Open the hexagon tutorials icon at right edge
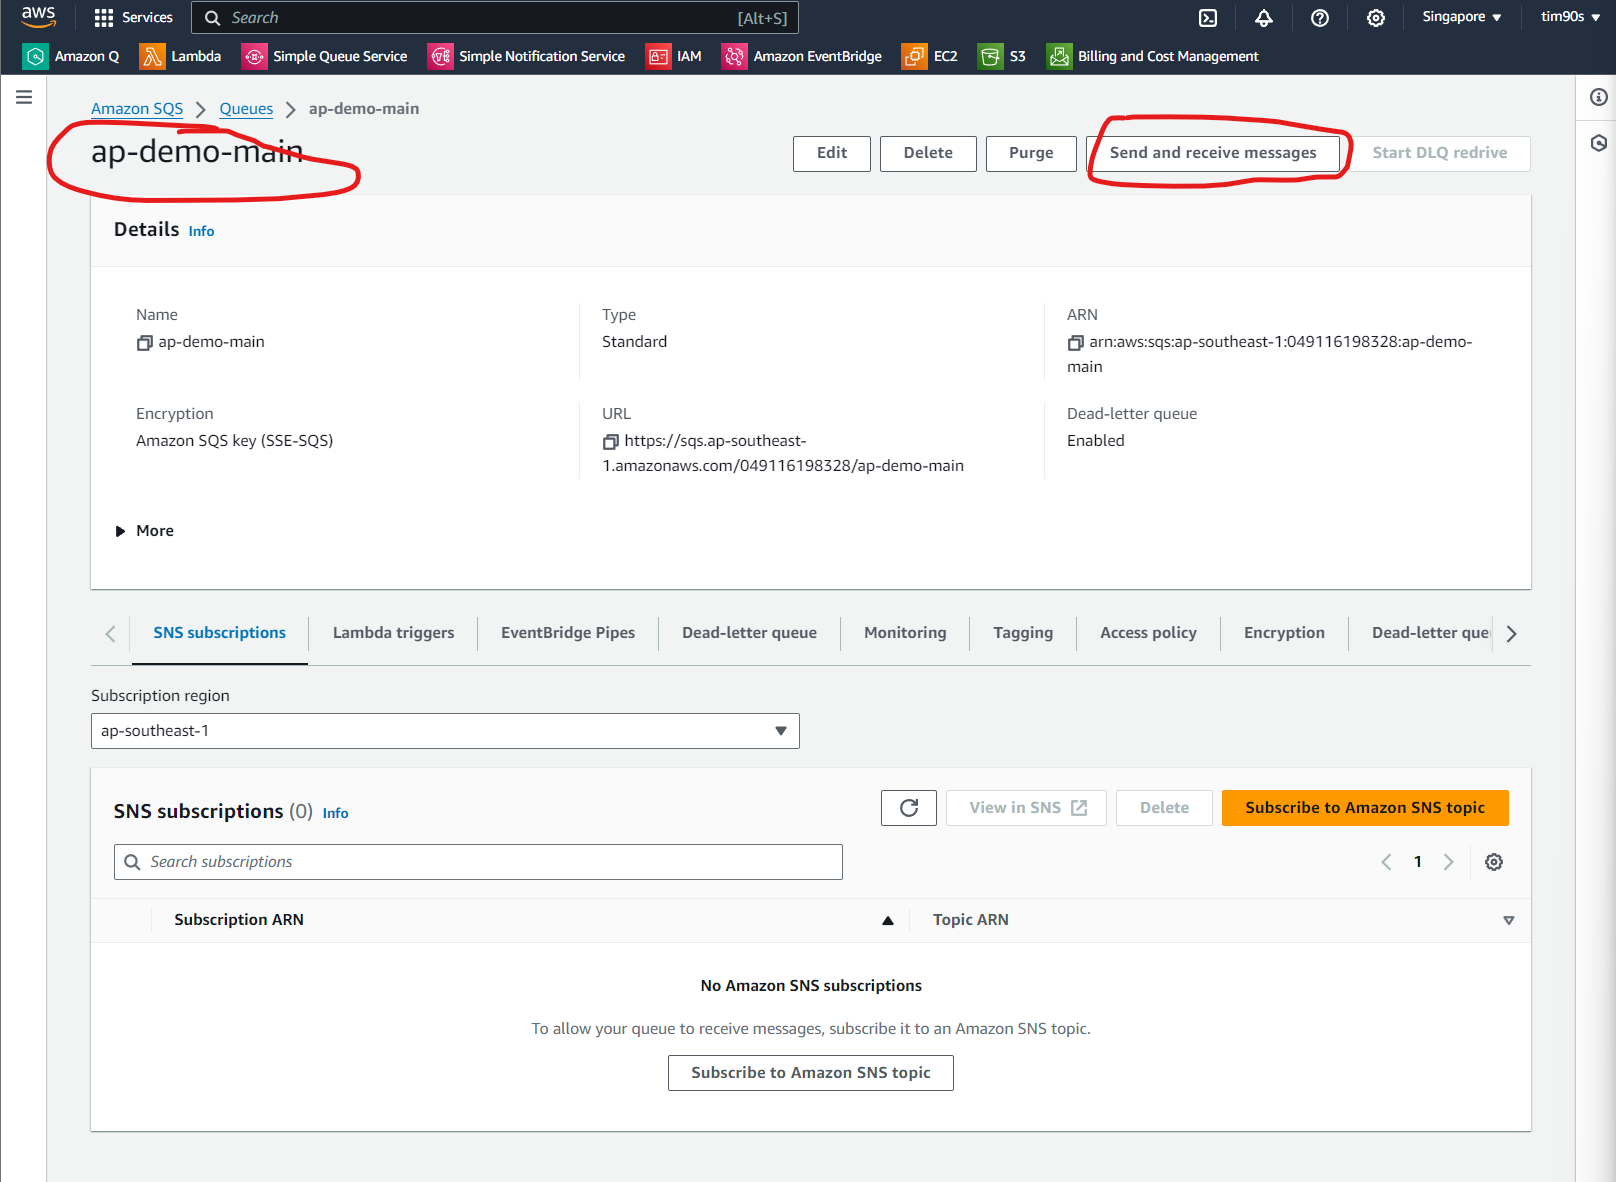 (x=1599, y=143)
